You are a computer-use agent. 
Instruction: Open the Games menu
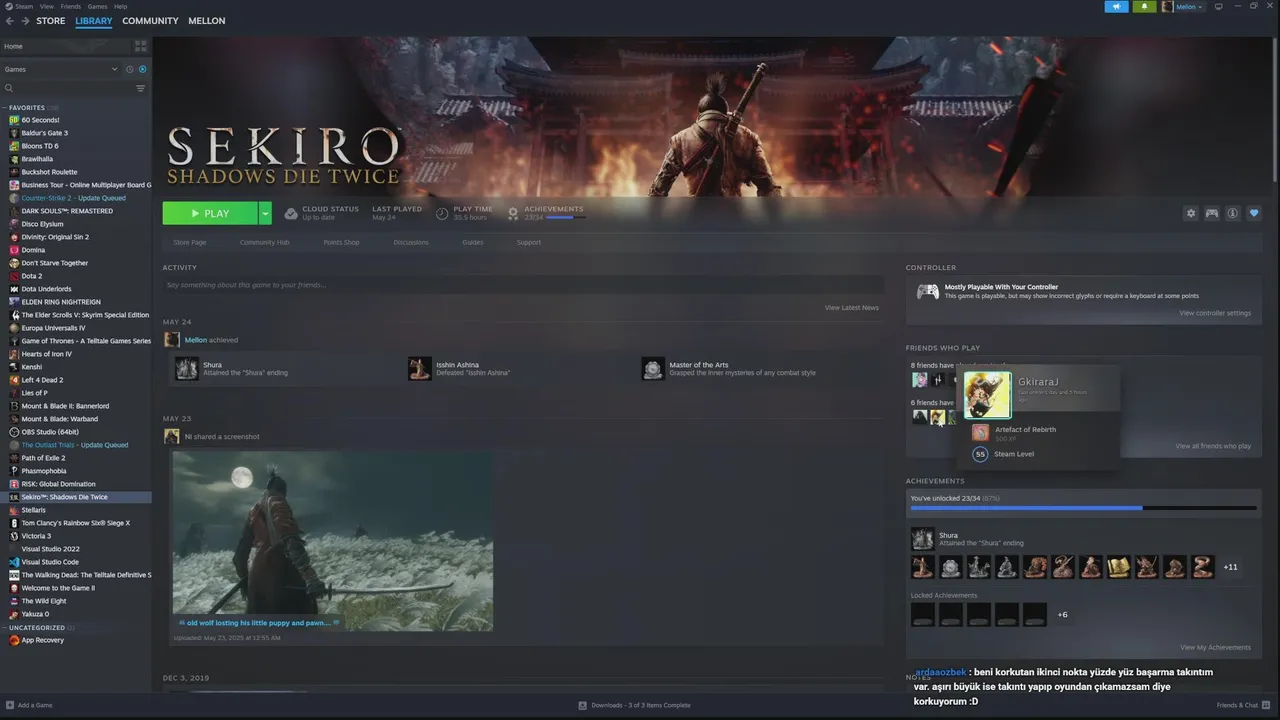pyautogui.click(x=97, y=6)
